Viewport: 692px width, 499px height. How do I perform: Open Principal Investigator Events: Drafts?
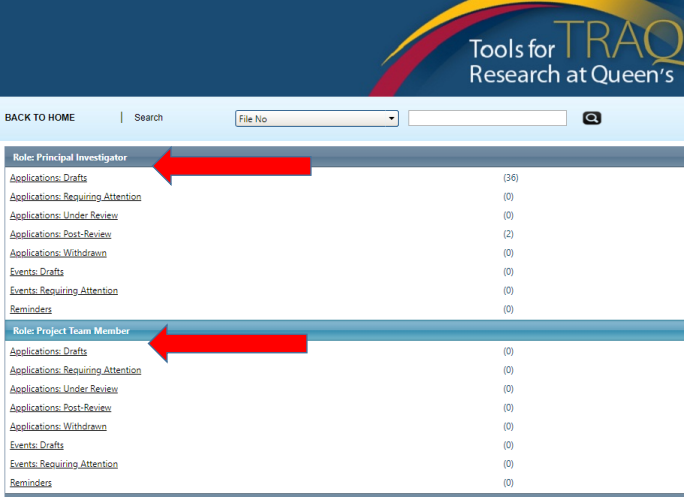[36, 272]
